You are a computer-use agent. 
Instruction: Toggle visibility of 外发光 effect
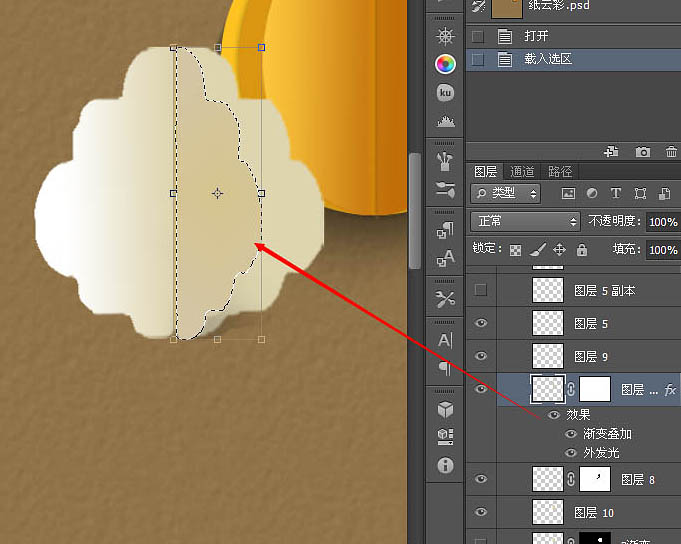tap(571, 453)
